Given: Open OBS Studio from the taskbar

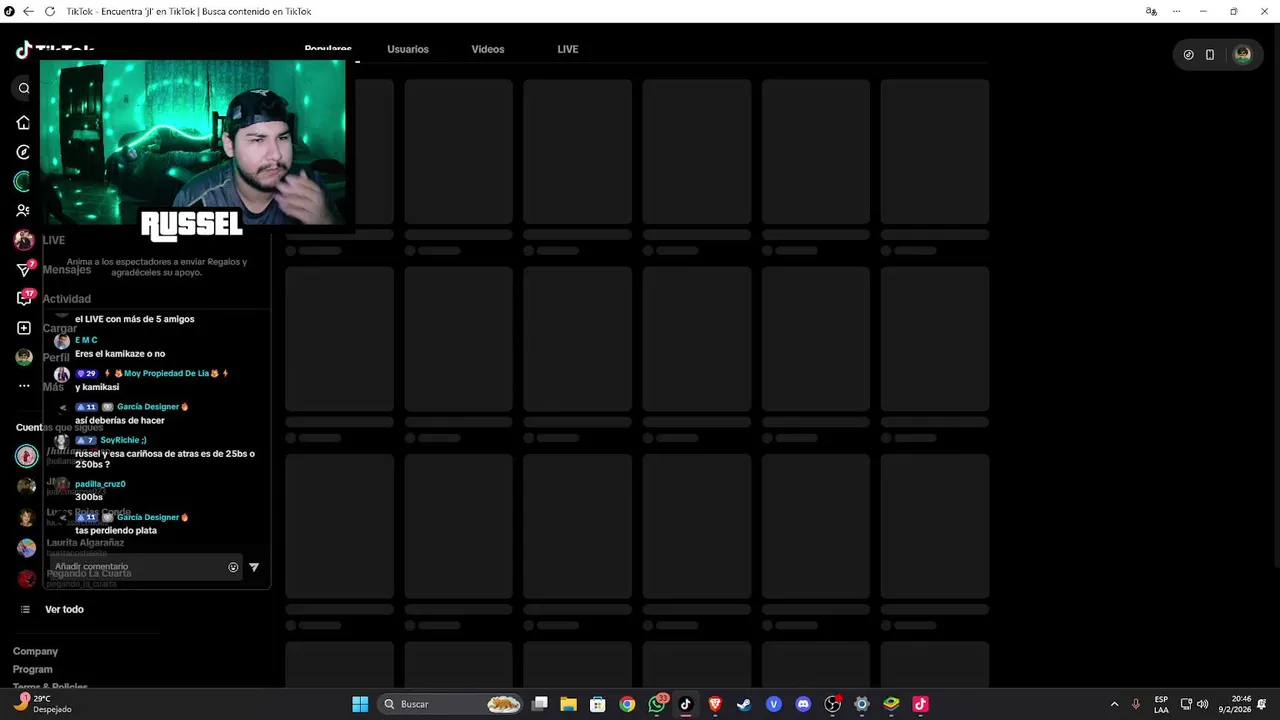Looking at the screenshot, I should 832,704.
